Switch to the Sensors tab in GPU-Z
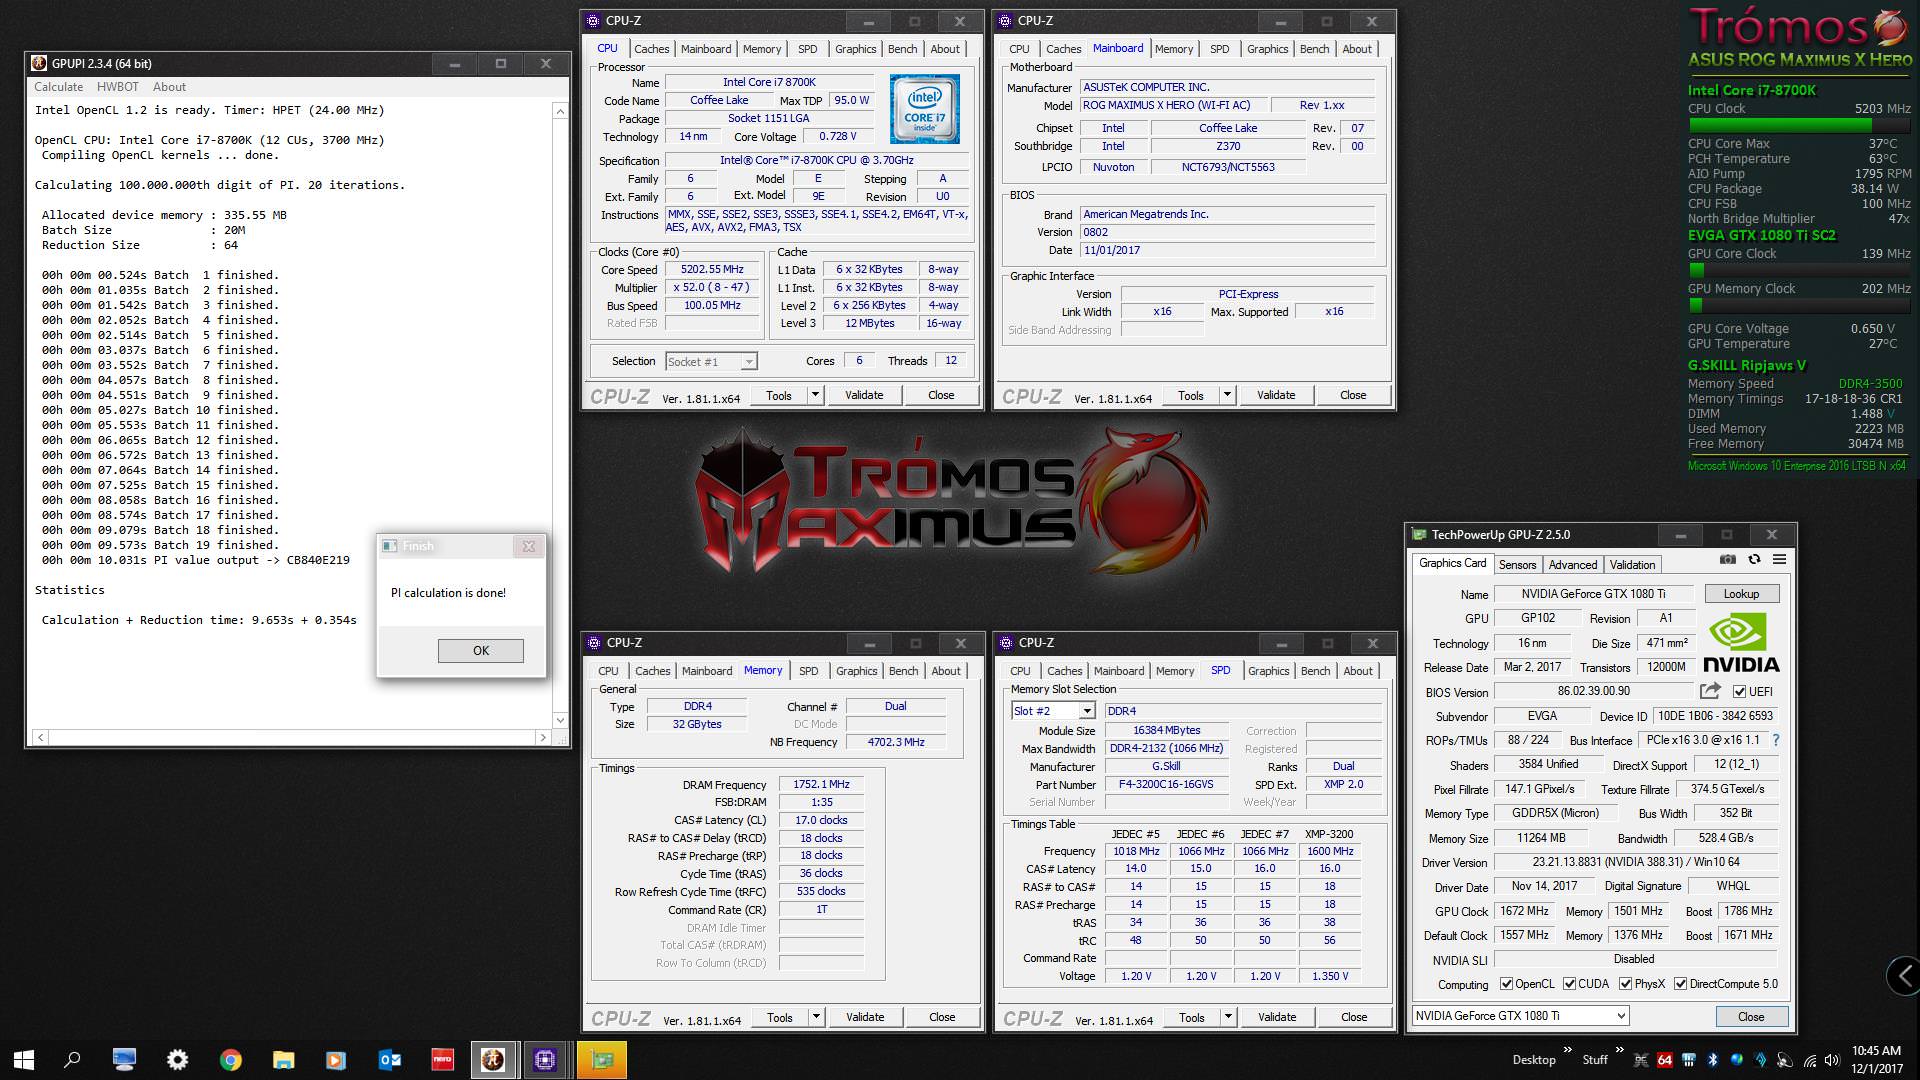The width and height of the screenshot is (1920, 1080). pos(1517,565)
